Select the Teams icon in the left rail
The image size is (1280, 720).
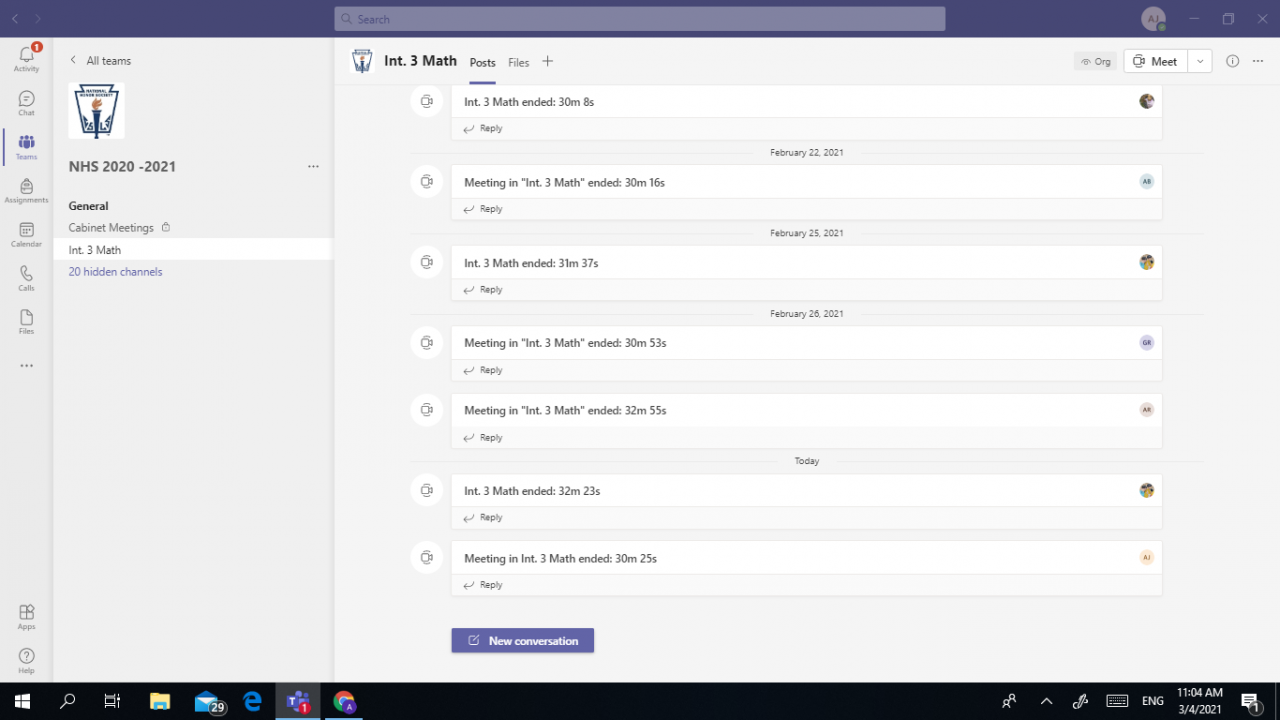[x=26, y=147]
